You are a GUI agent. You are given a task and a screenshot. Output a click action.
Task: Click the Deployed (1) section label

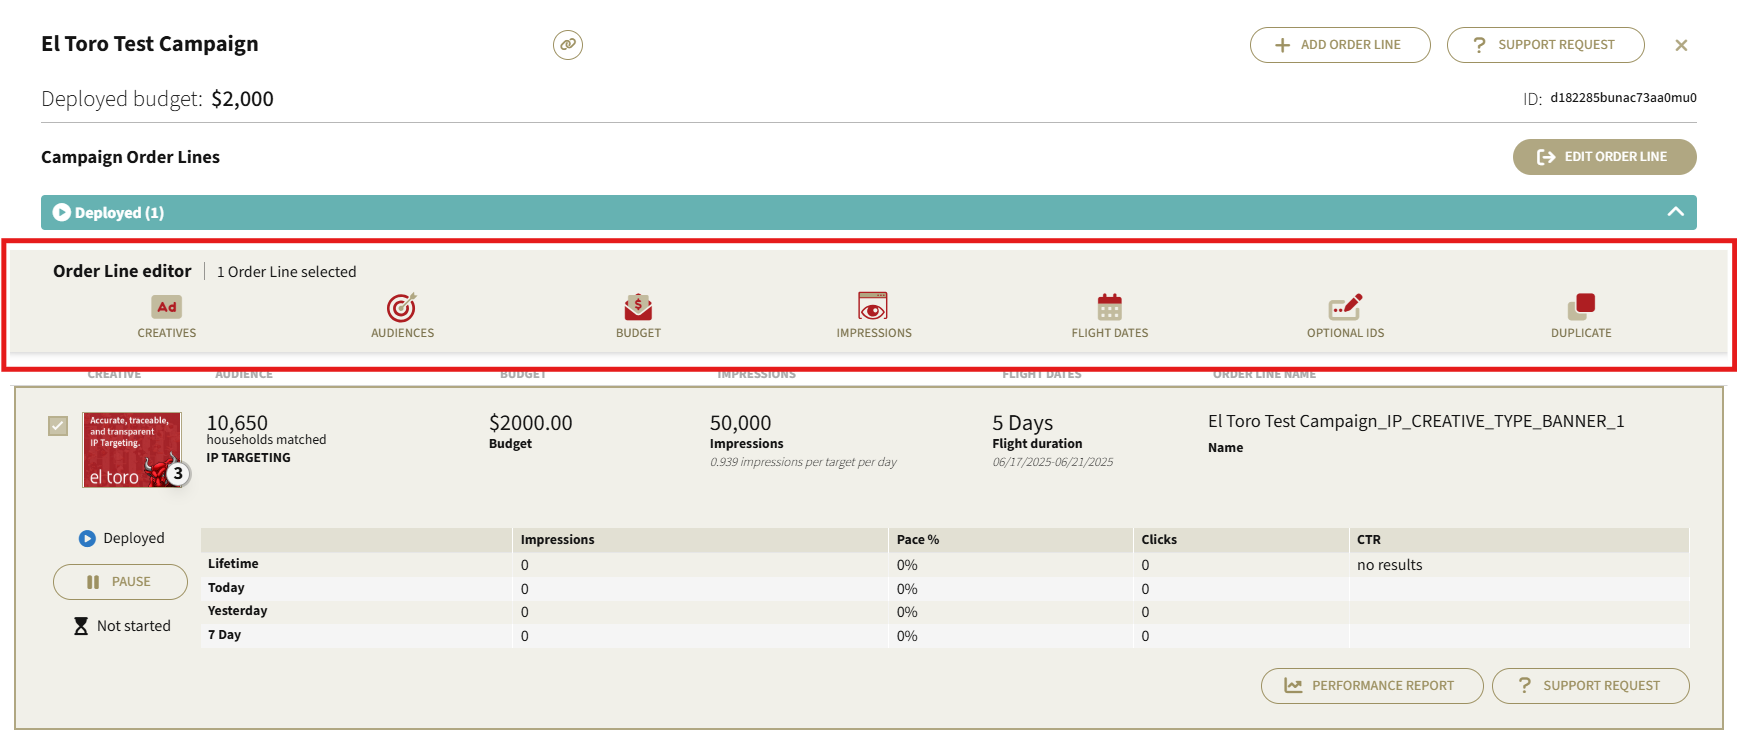[119, 213]
